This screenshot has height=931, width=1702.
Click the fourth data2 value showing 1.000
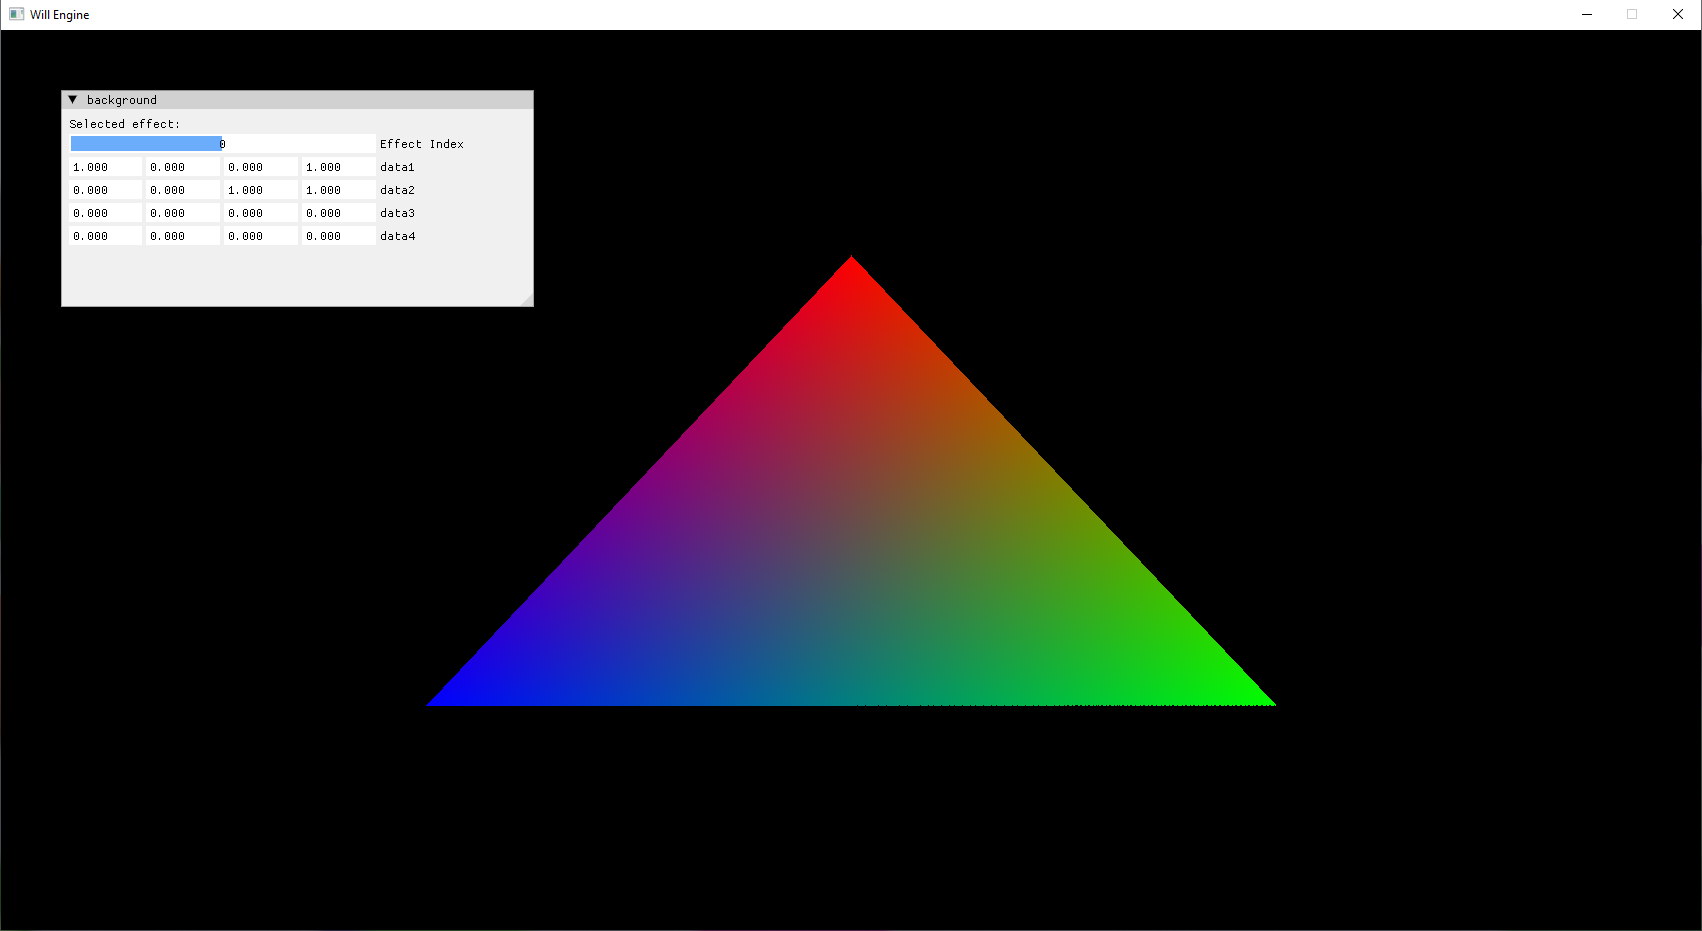click(x=338, y=189)
